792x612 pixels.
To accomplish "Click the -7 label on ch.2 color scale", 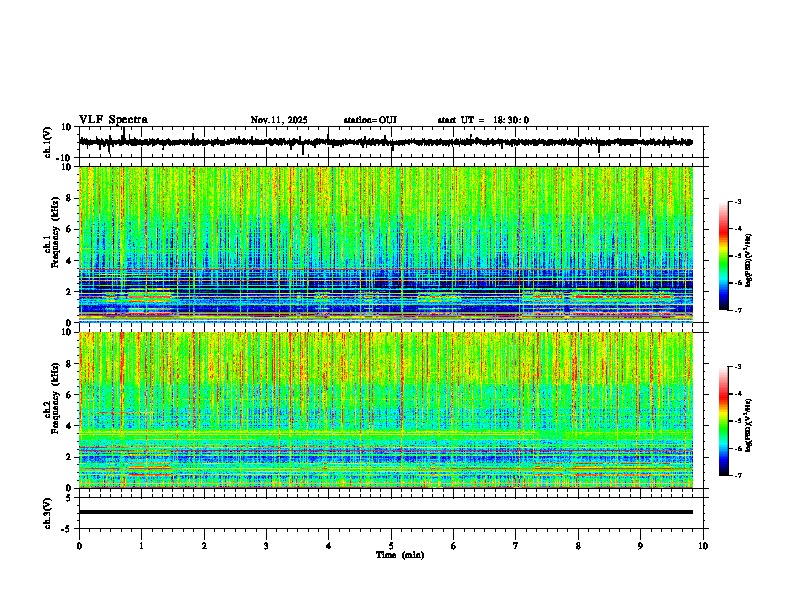I will [x=737, y=475].
